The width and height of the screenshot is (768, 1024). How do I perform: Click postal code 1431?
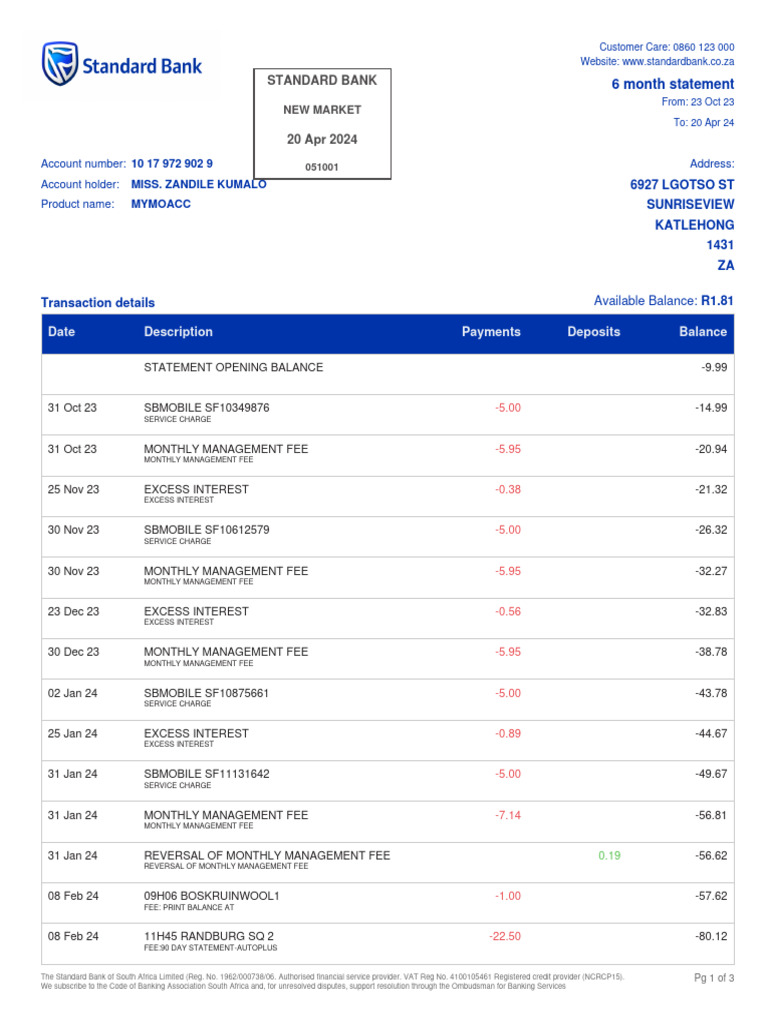(720, 245)
